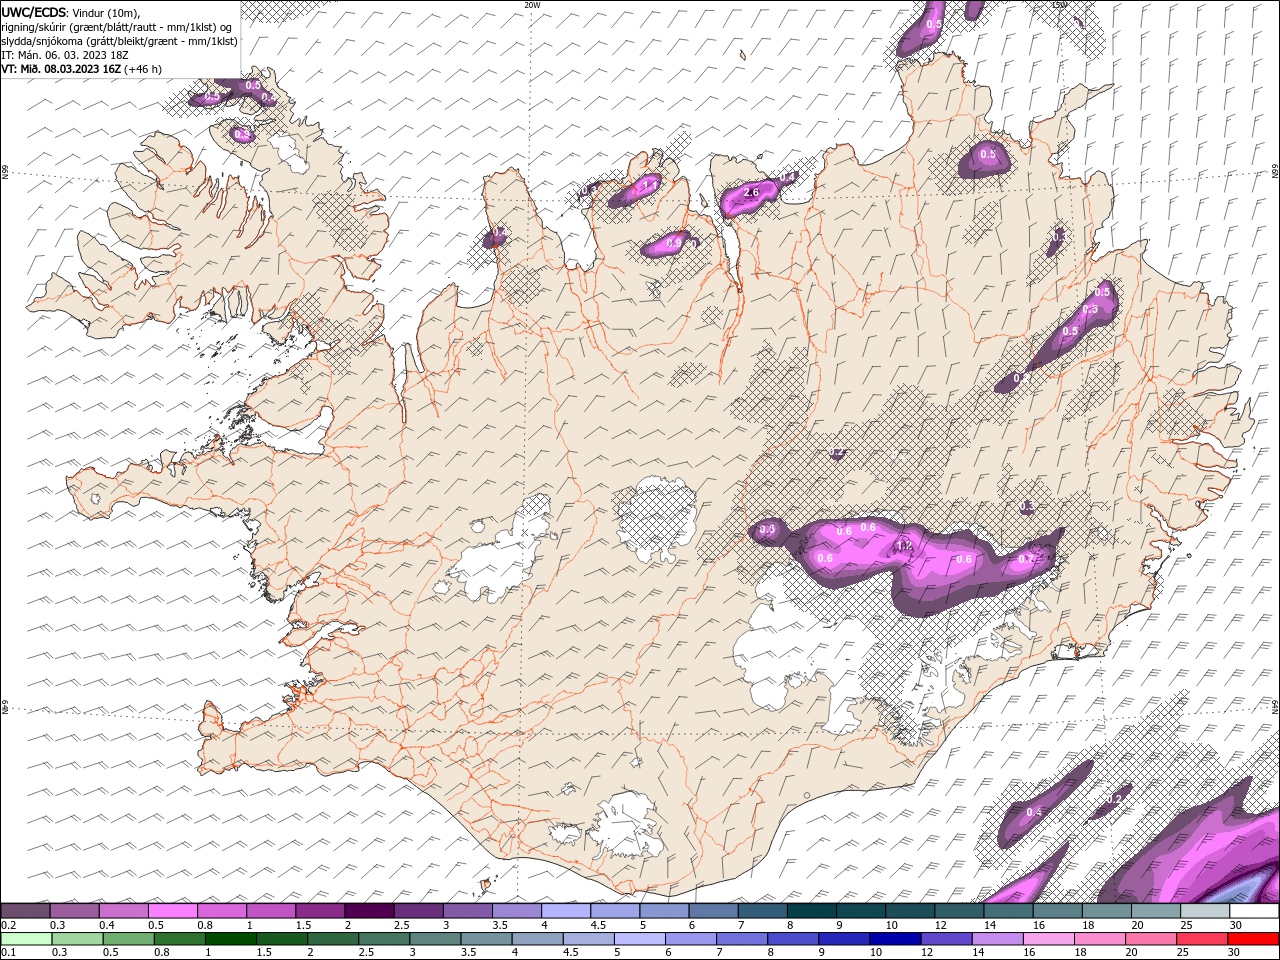Screen dimensions: 1280x960
Task: Select the 'IT: Mán. 06. 03. 2023 18Z' line
Action: 66,55
